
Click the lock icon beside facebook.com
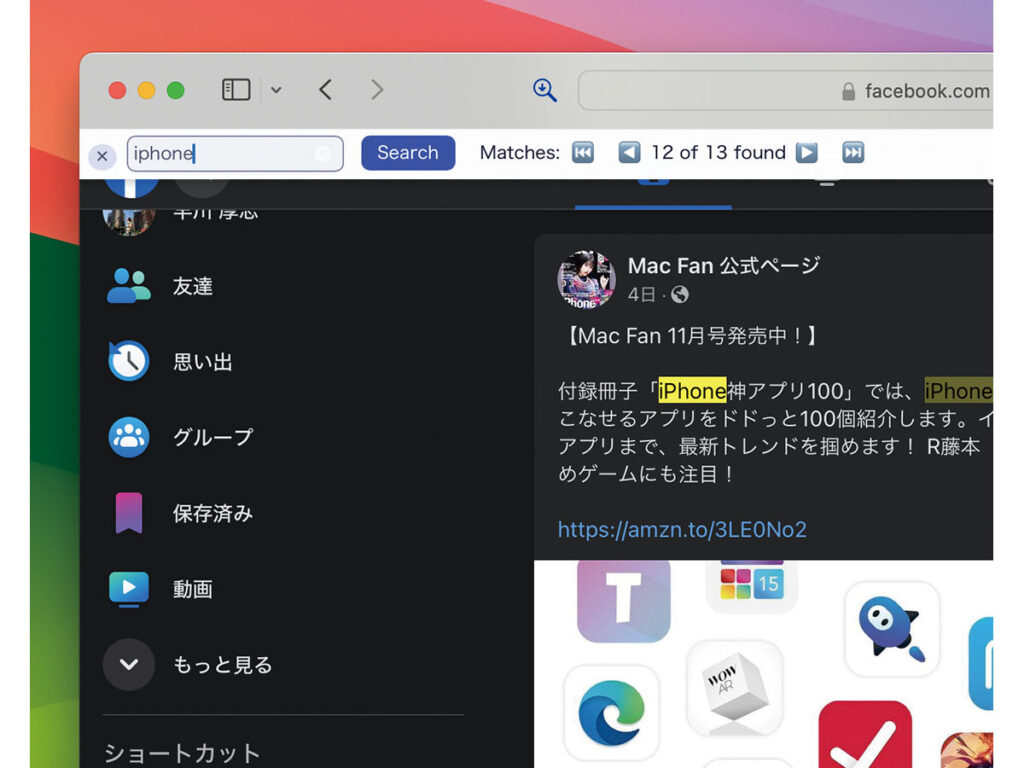[848, 91]
